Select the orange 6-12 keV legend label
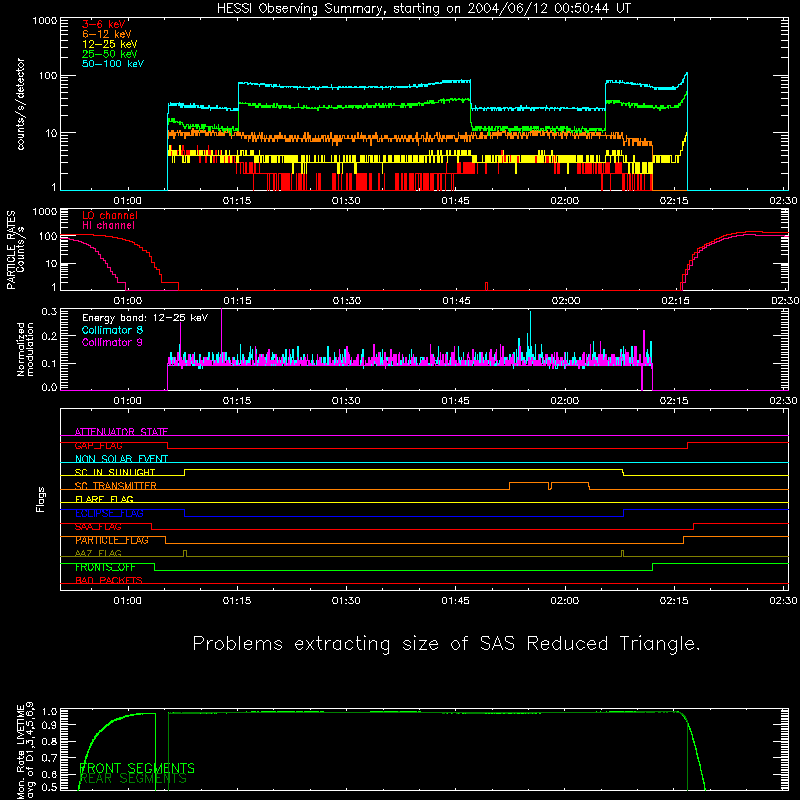Image resolution: width=800 pixels, height=800 pixels. 106,34
